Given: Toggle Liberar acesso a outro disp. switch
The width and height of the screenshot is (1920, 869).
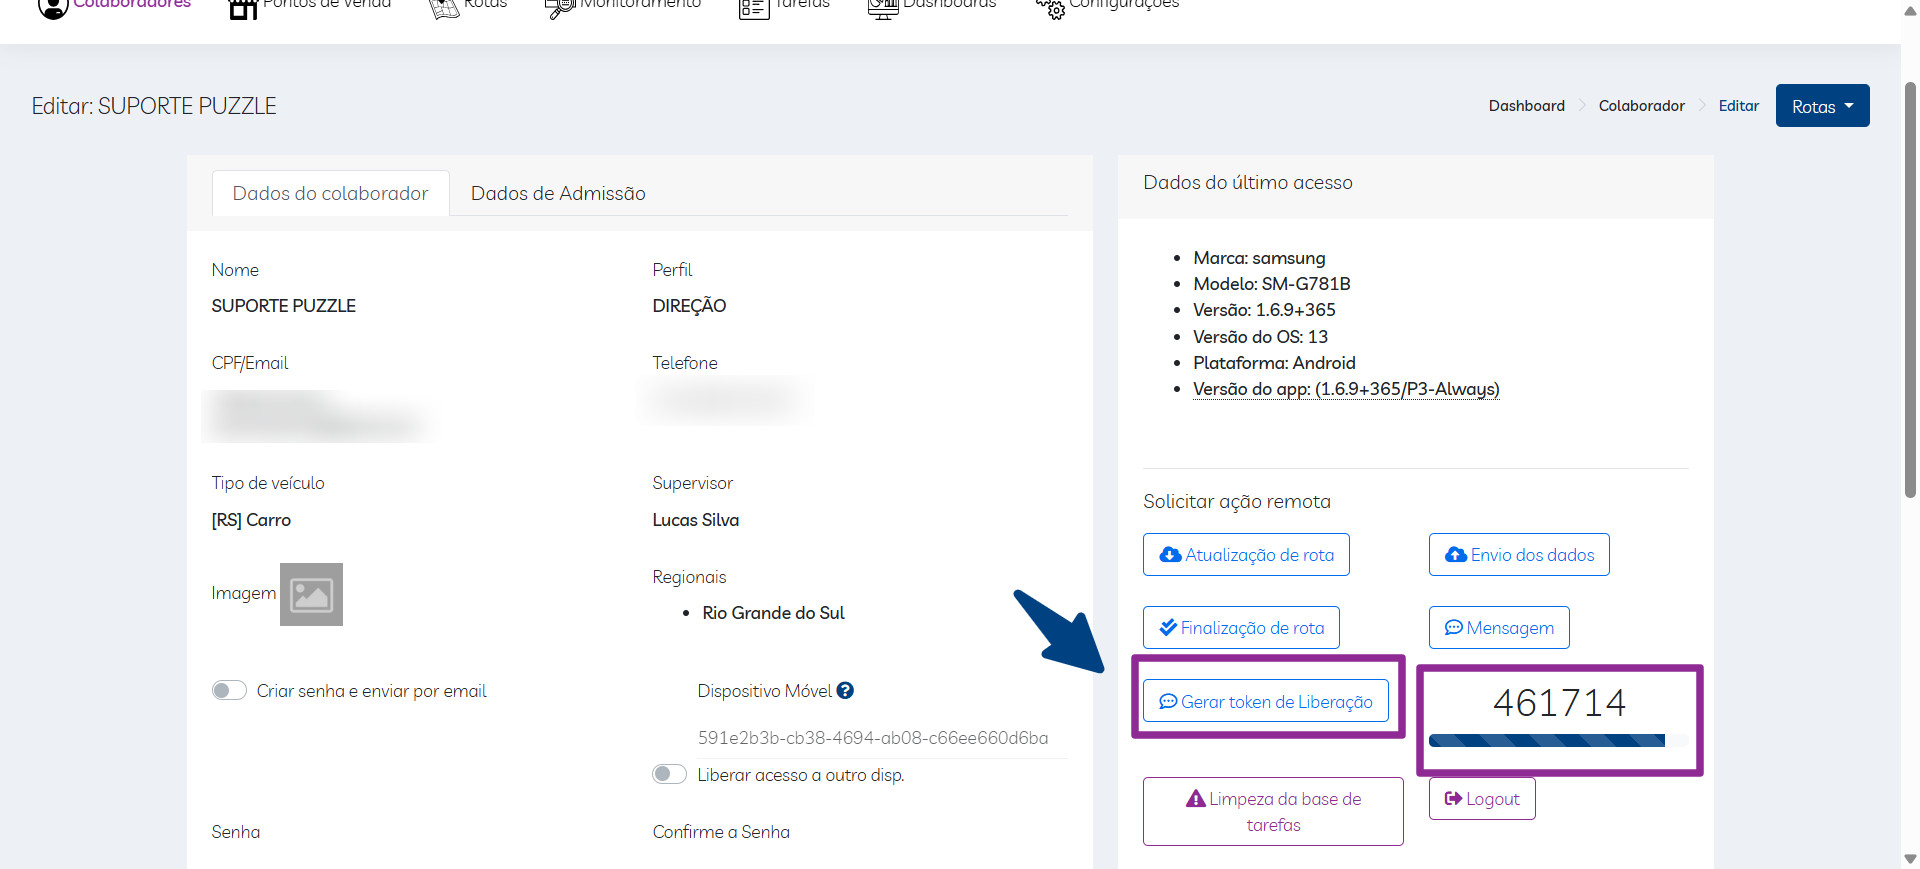Looking at the screenshot, I should [x=669, y=775].
